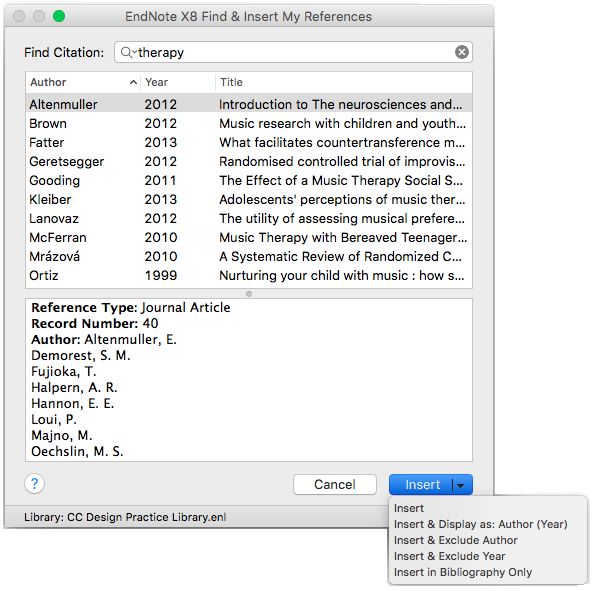
Task: Click the pane splitter handle dot
Action: coord(249,294)
